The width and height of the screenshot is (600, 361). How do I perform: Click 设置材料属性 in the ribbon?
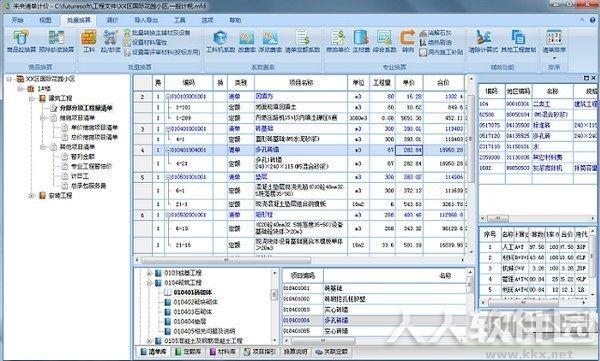pos(146,42)
